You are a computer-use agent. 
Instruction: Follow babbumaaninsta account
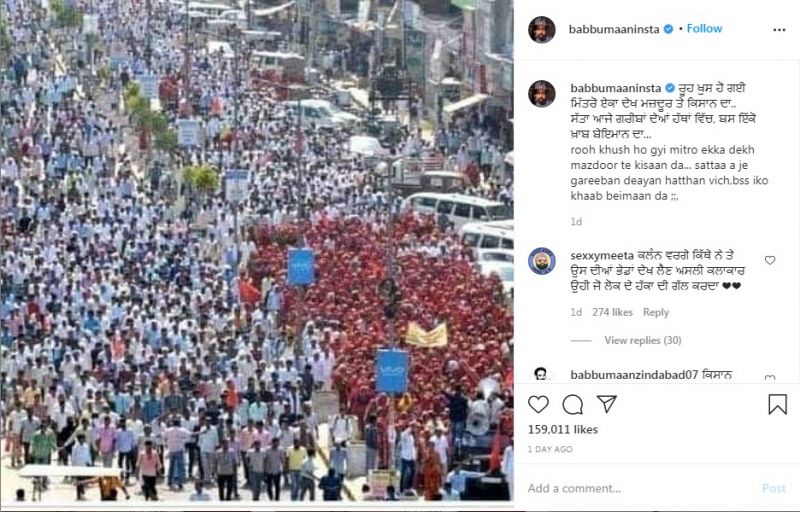704,29
